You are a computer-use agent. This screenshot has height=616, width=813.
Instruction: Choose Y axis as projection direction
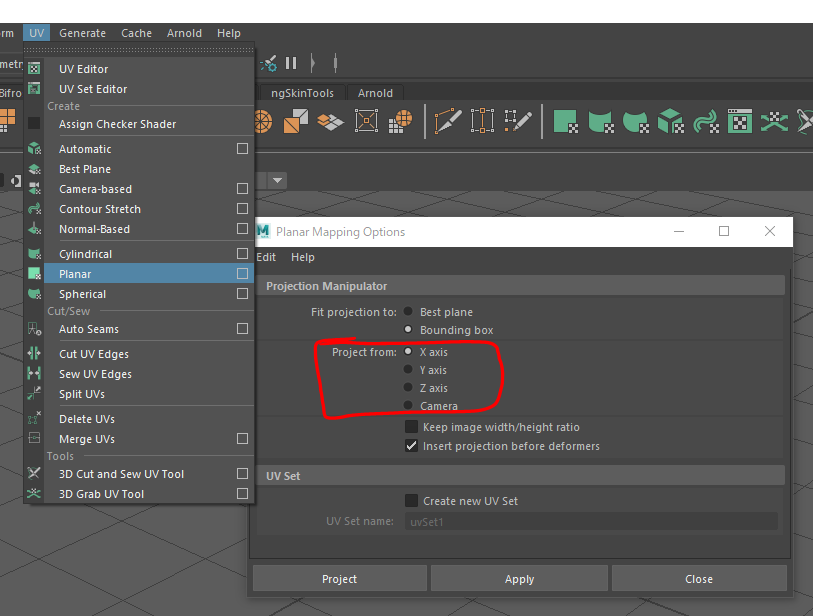pos(408,370)
